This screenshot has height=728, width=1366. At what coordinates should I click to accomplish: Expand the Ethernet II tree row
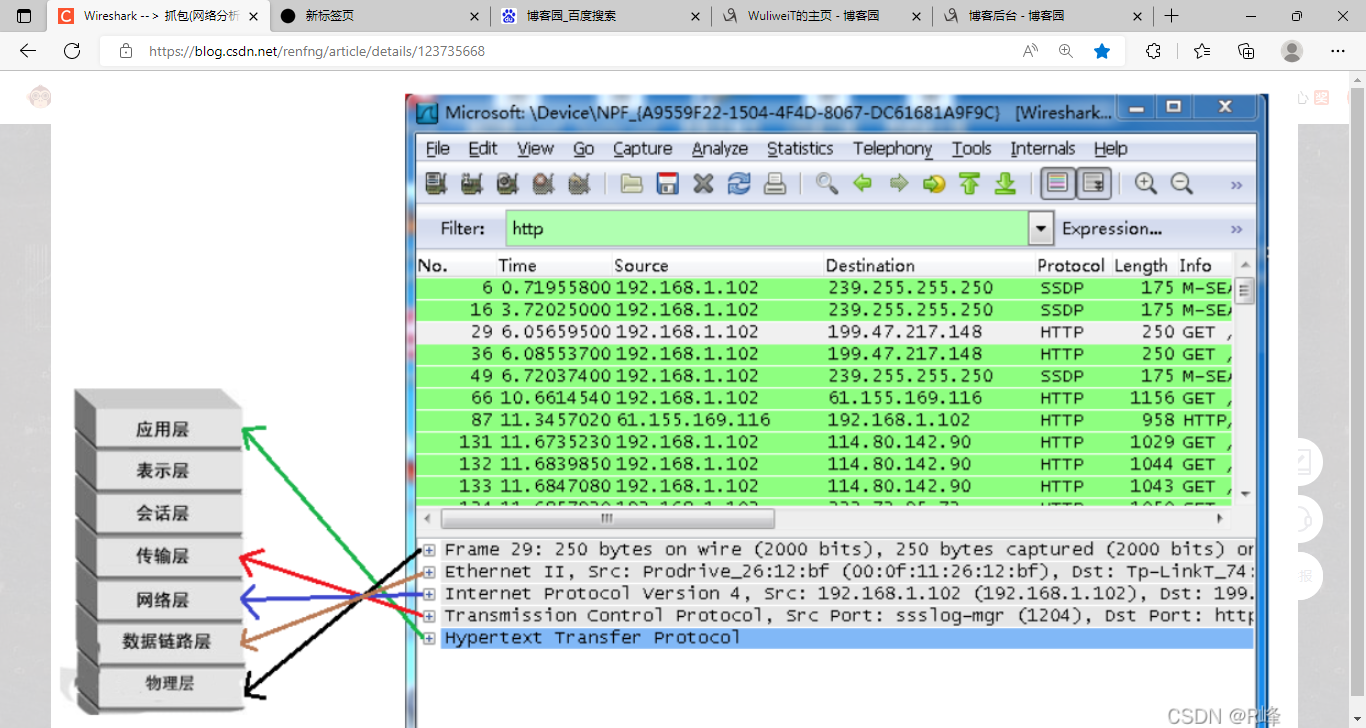click(429, 572)
